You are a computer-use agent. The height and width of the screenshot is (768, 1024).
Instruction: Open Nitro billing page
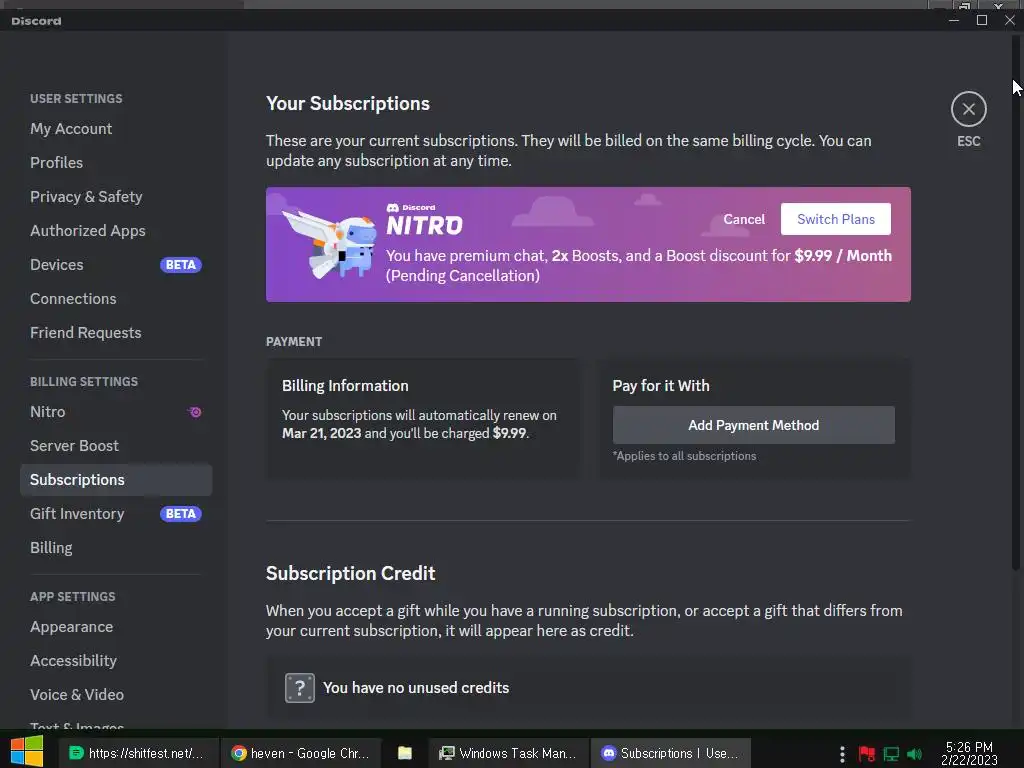(x=48, y=411)
